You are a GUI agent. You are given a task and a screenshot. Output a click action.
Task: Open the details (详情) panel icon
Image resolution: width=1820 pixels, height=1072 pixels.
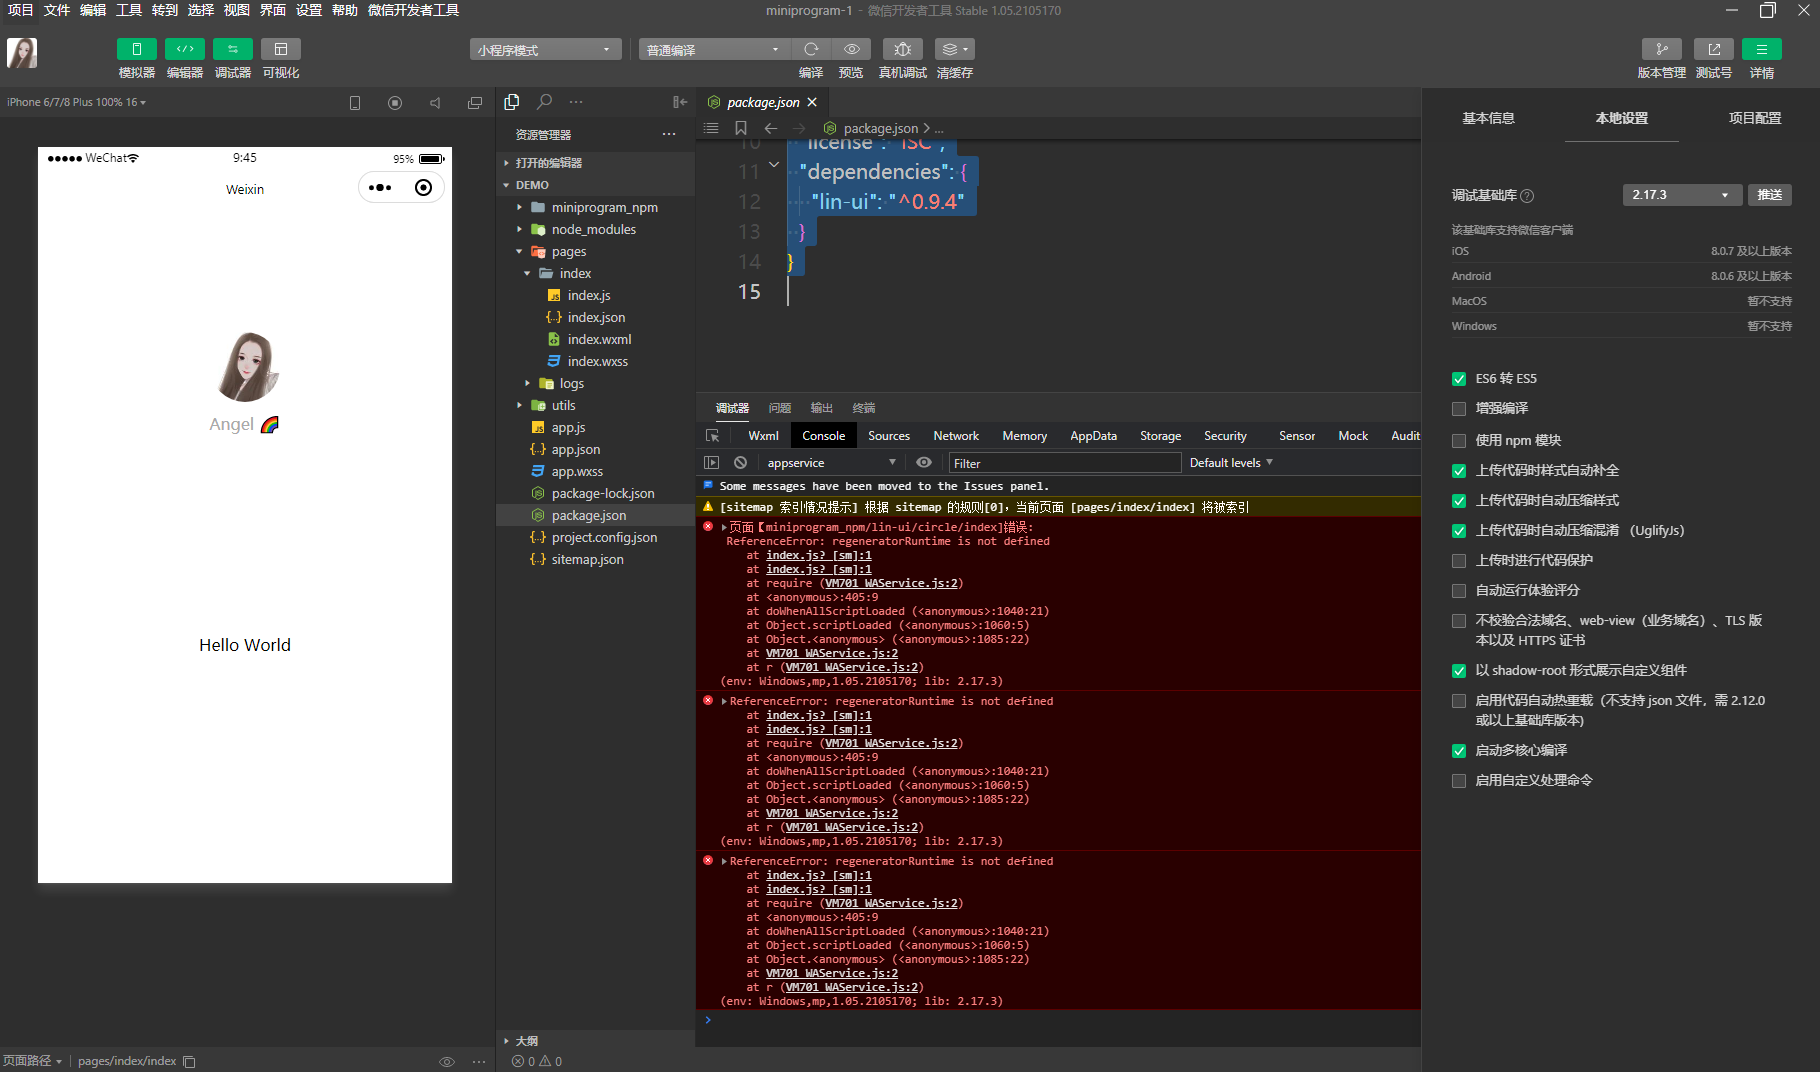point(1762,49)
